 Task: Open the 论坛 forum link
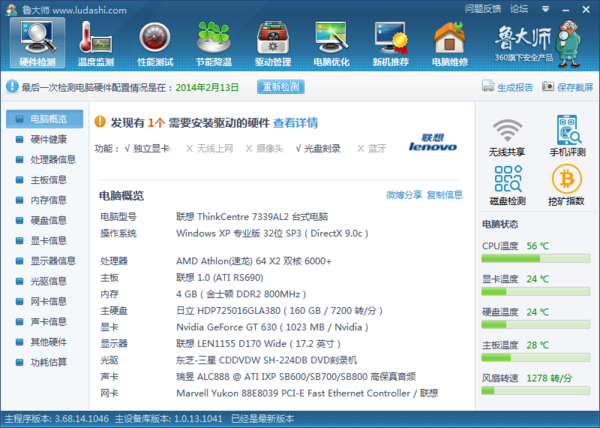click(520, 8)
